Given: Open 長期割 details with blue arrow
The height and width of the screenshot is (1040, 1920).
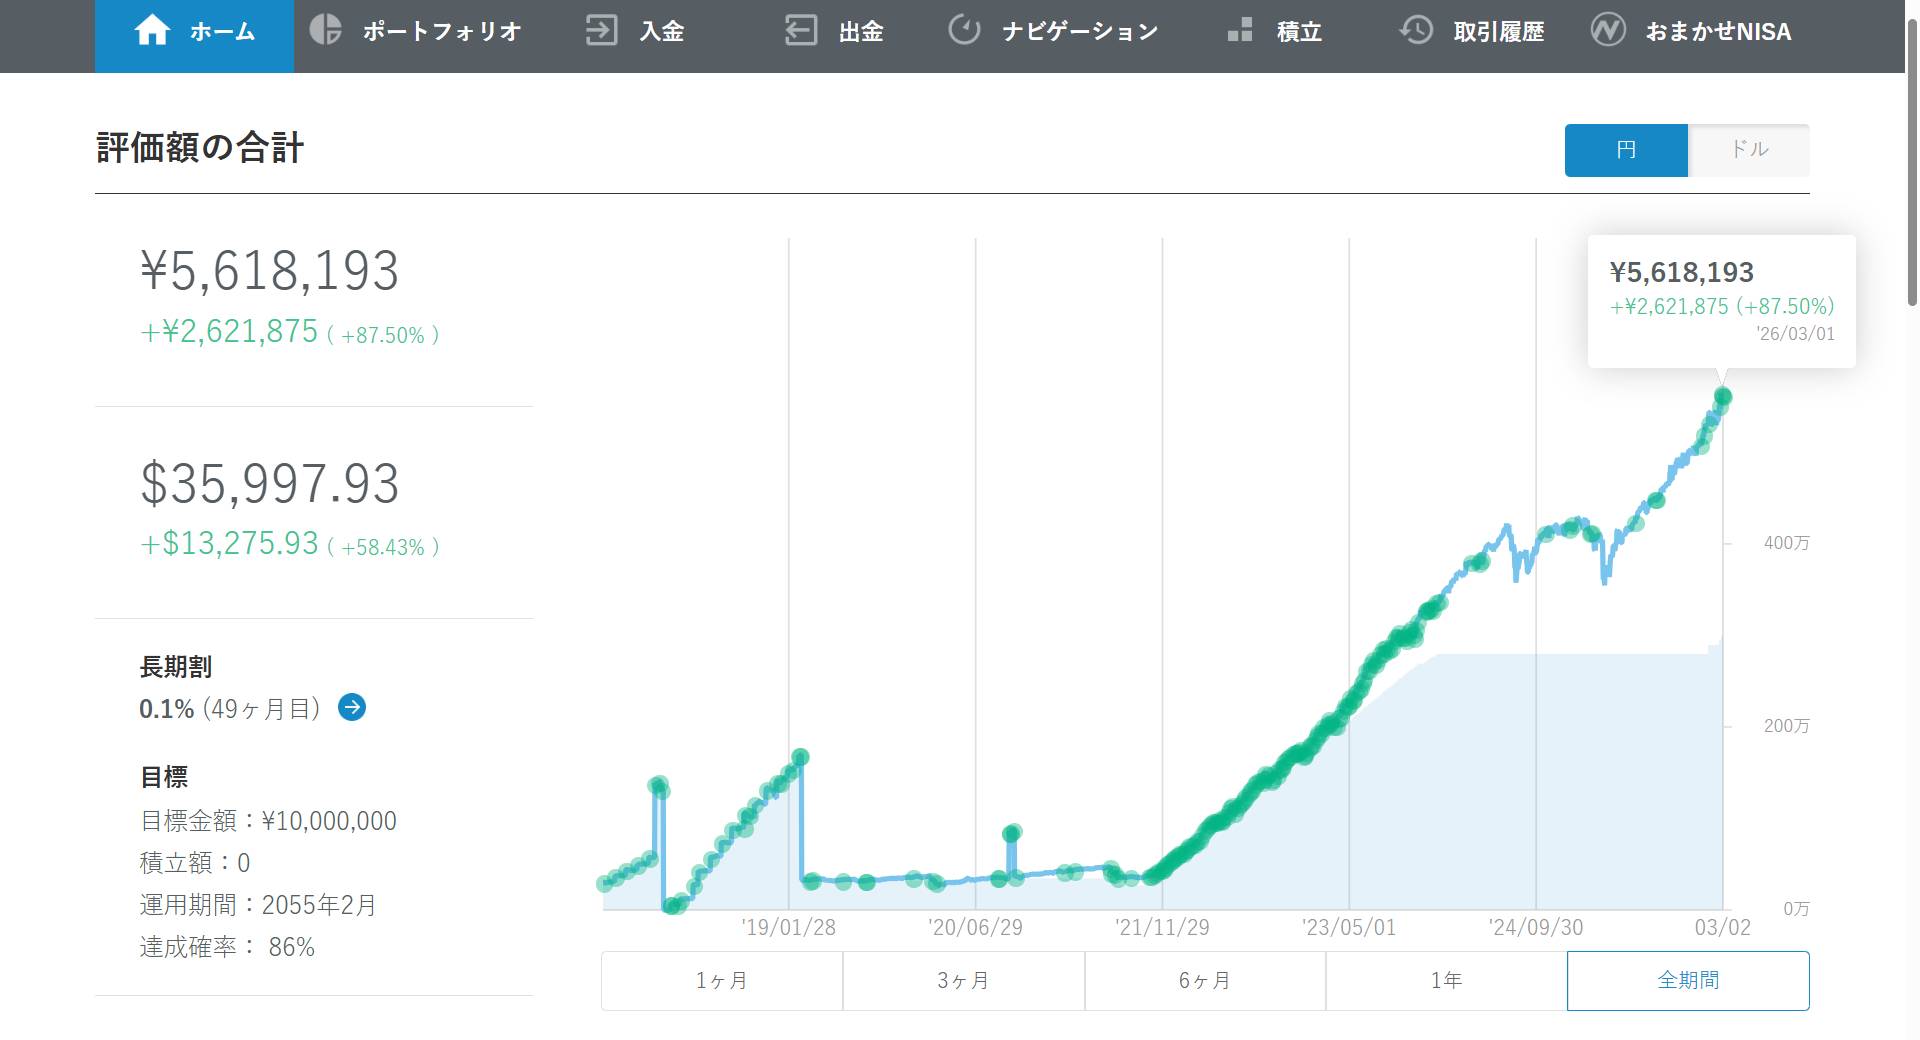Looking at the screenshot, I should [352, 708].
